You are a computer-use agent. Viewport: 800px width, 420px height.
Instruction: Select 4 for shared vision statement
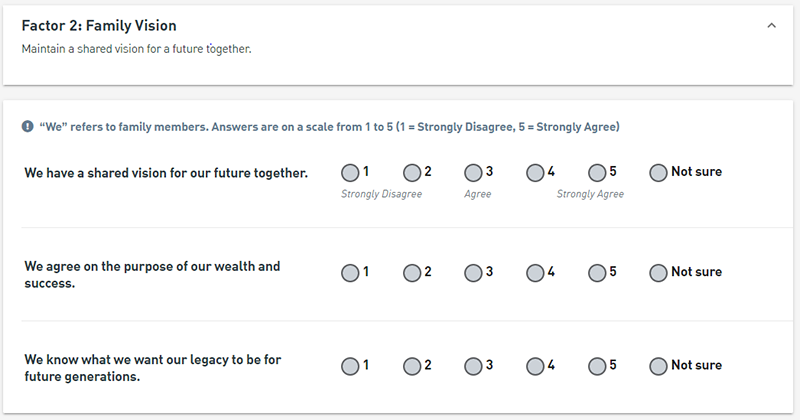coord(535,172)
